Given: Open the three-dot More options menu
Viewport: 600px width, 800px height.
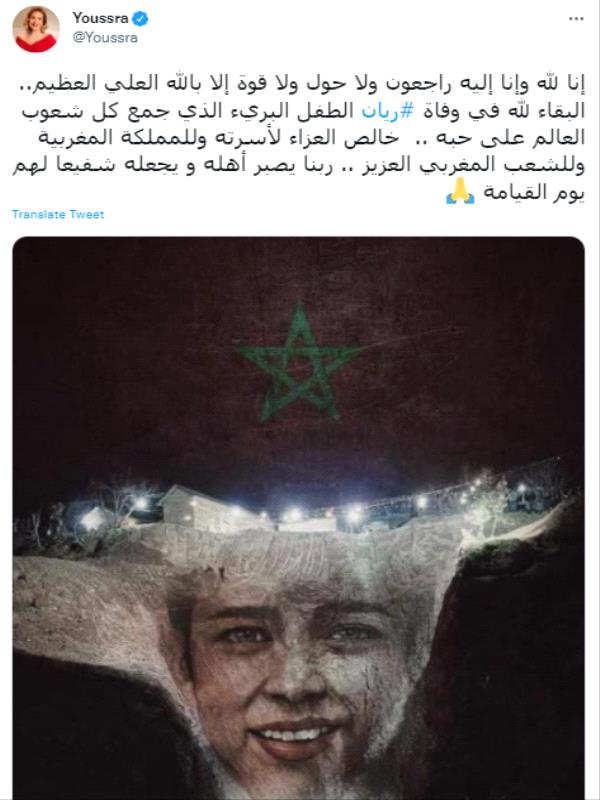Looking at the screenshot, I should coord(576,19).
